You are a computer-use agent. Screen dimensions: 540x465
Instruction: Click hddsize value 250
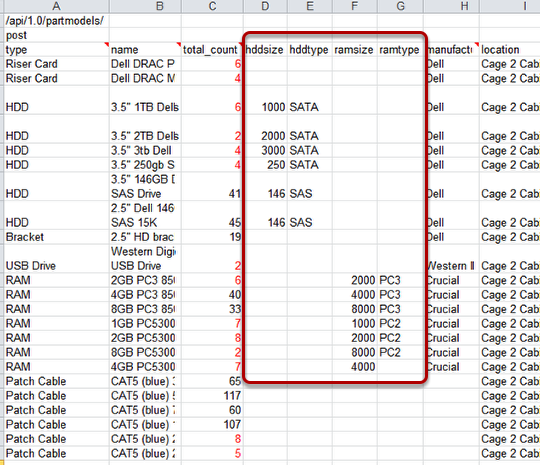[x=266, y=165]
